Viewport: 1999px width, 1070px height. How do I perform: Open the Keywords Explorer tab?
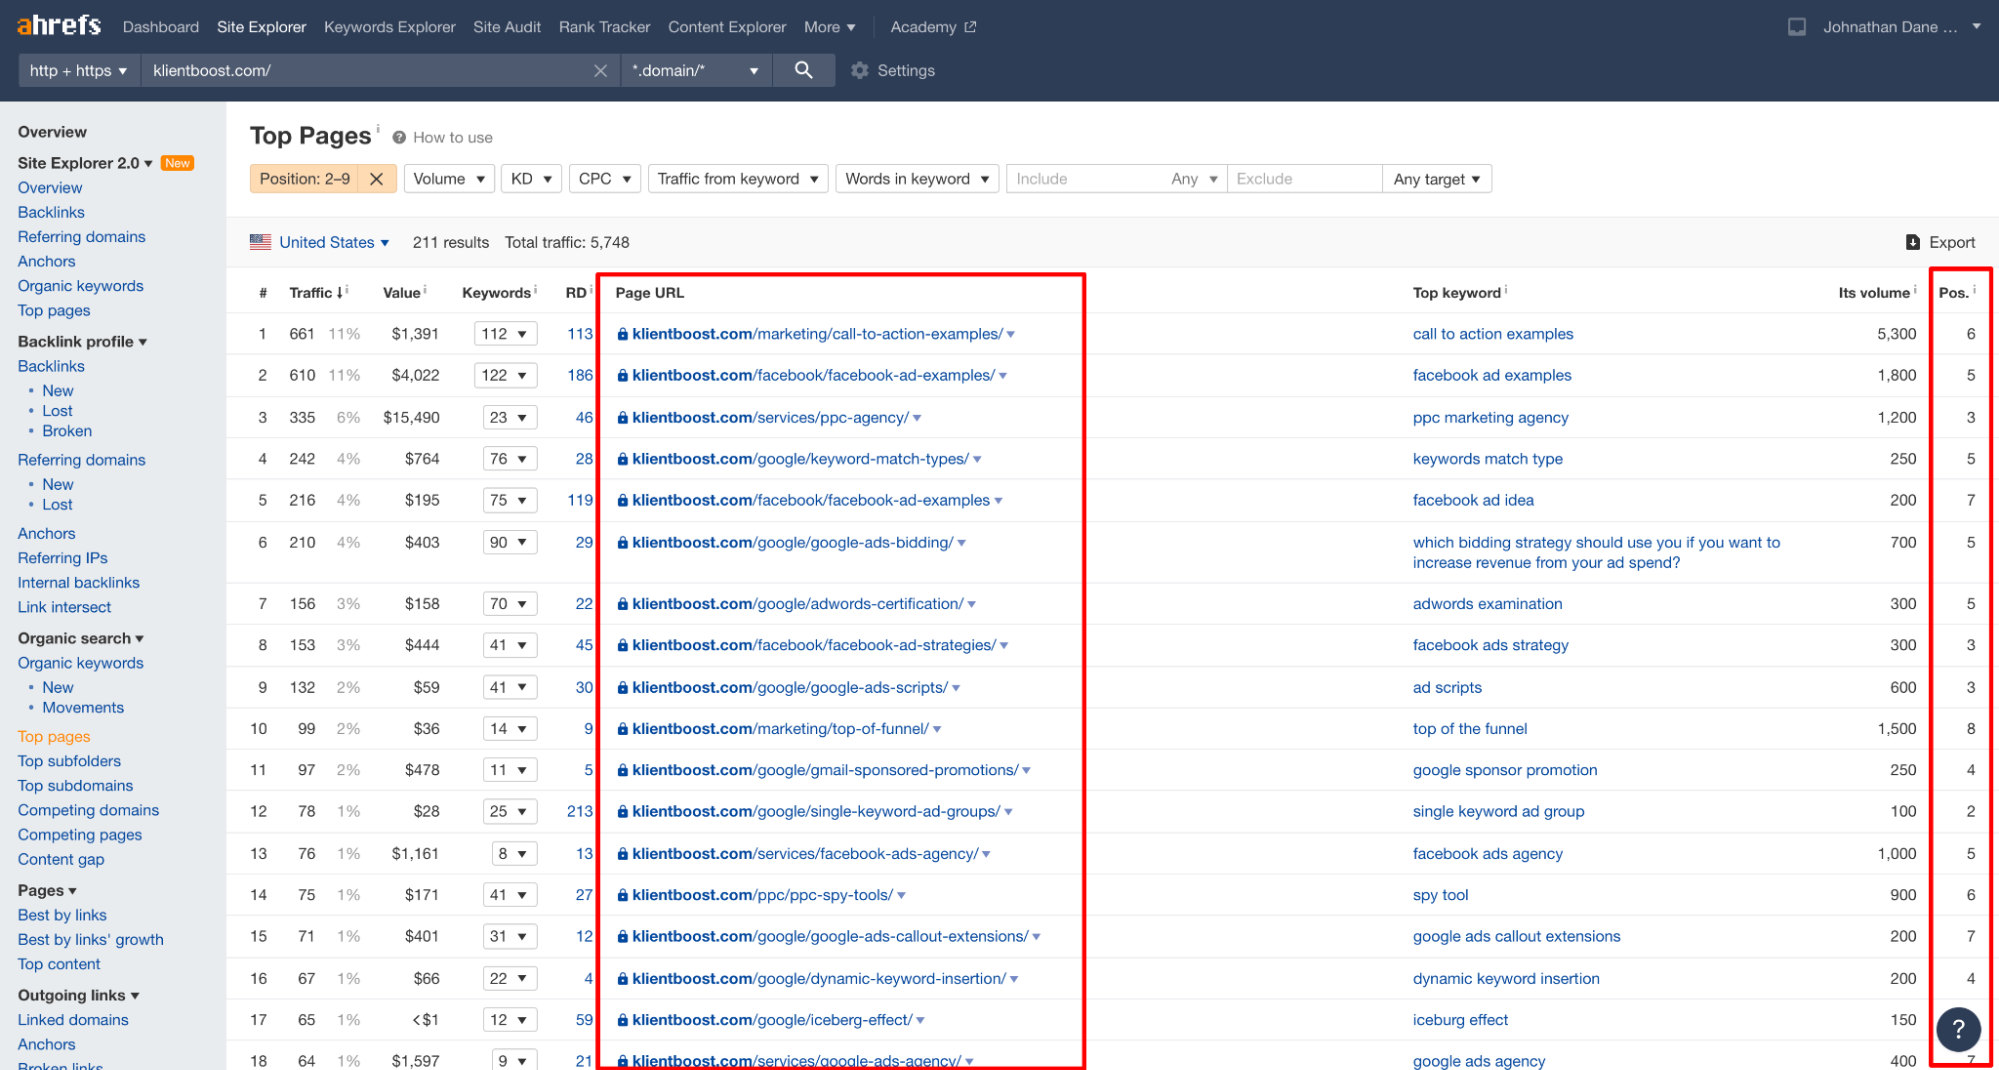coord(389,27)
